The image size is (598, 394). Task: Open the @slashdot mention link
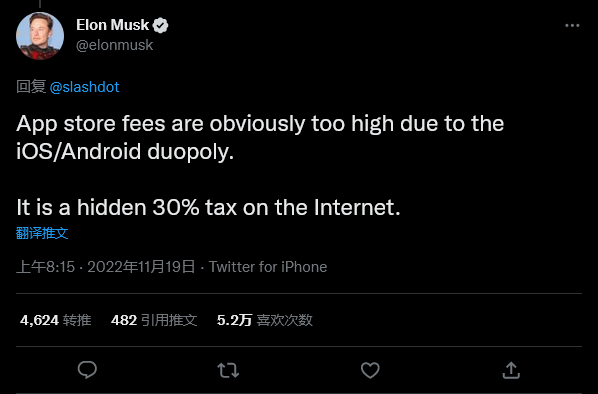point(84,87)
